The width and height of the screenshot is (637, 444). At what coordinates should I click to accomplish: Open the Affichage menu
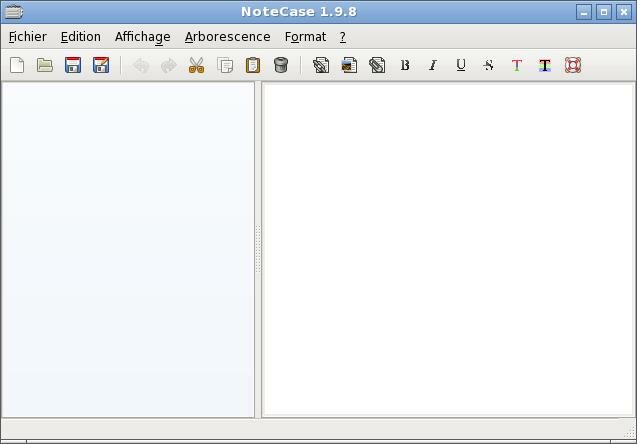click(x=143, y=37)
